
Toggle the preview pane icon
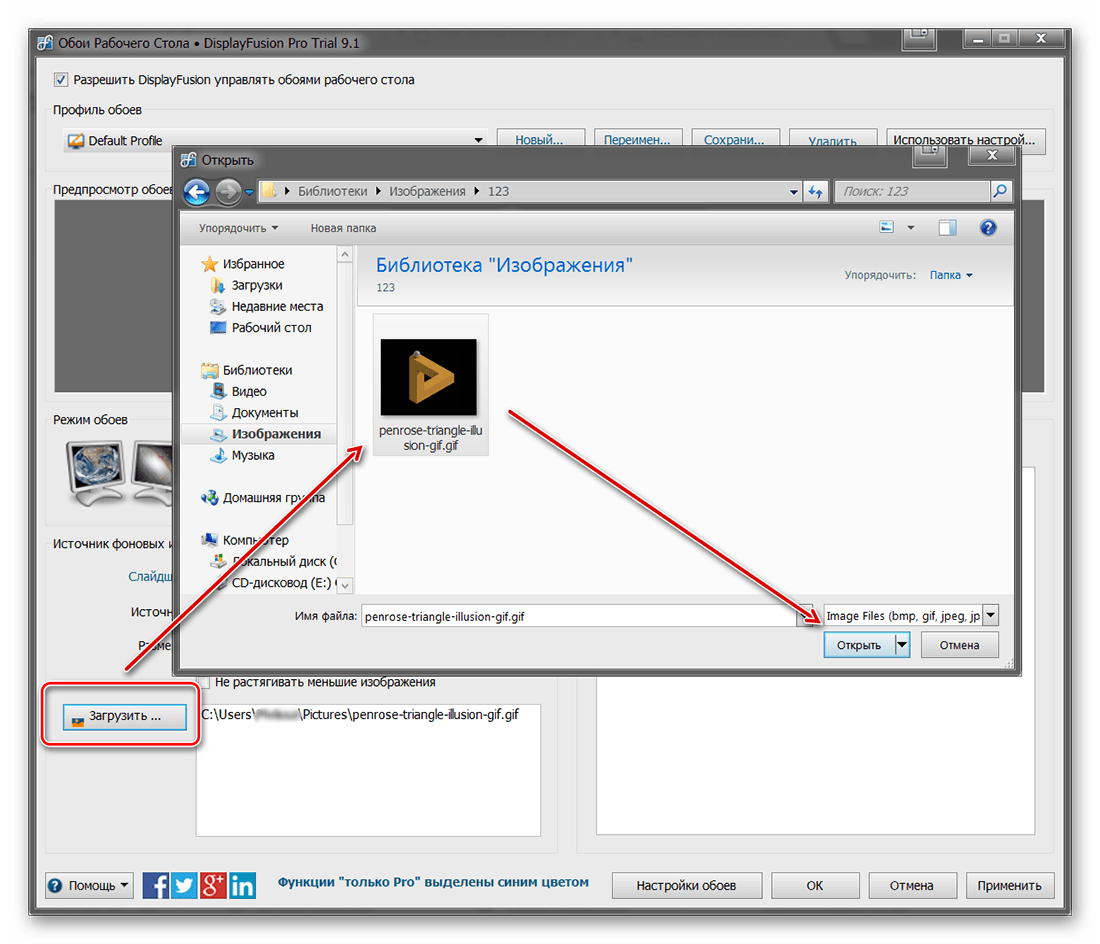947,228
